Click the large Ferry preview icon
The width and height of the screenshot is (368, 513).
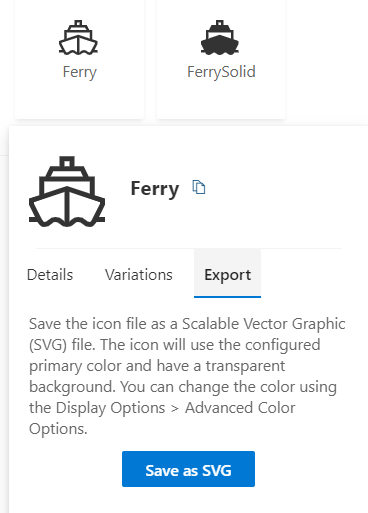tap(67, 192)
